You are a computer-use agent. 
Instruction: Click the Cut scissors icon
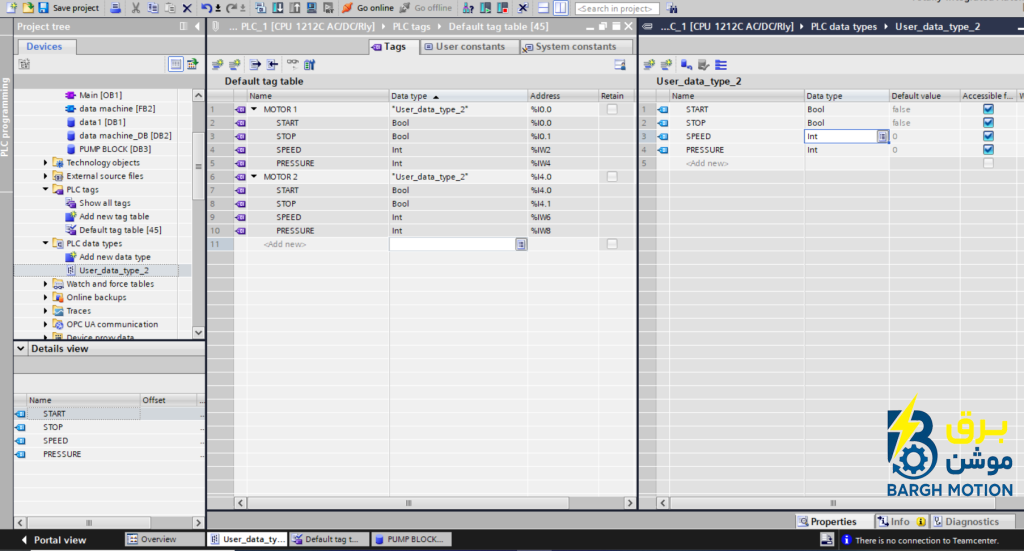[x=135, y=8]
